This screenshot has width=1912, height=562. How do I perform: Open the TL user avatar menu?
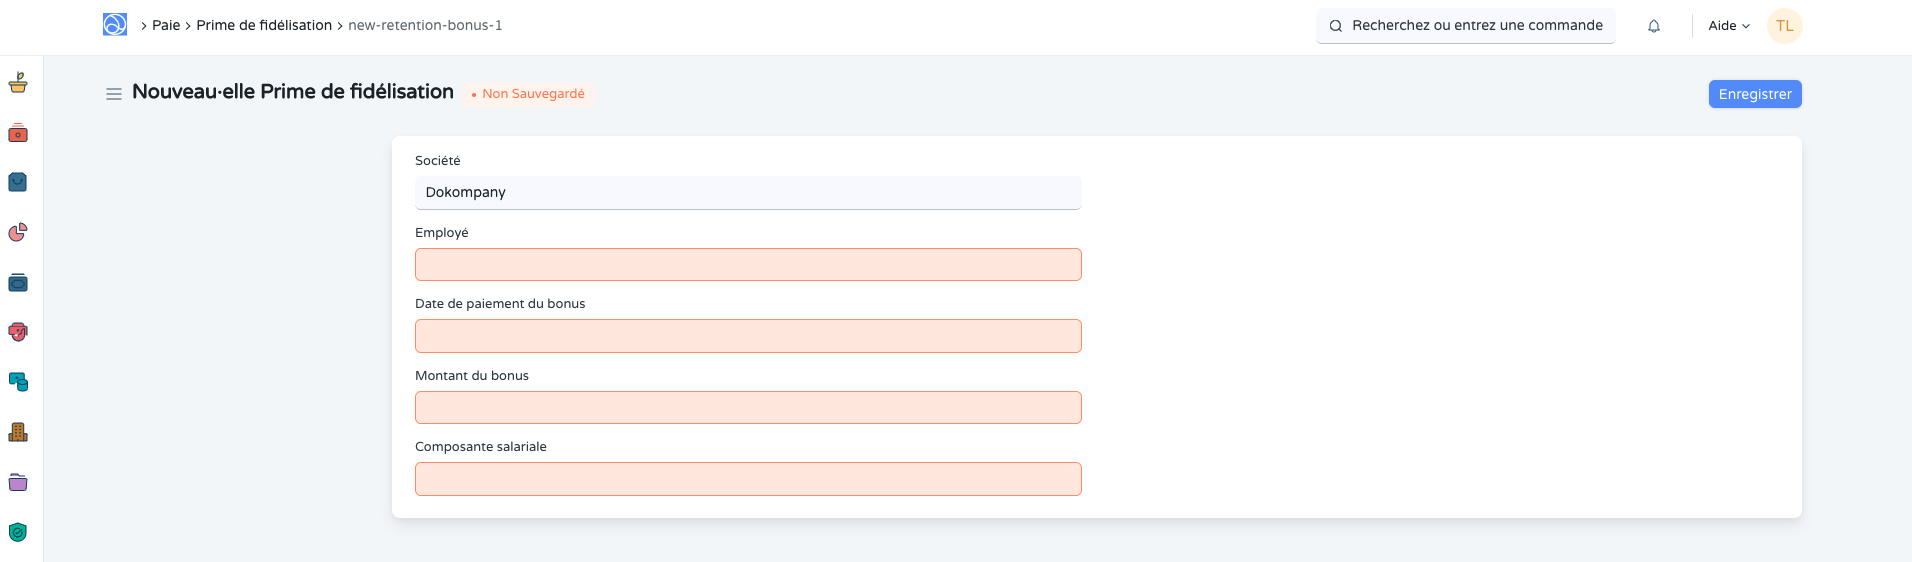(1784, 26)
